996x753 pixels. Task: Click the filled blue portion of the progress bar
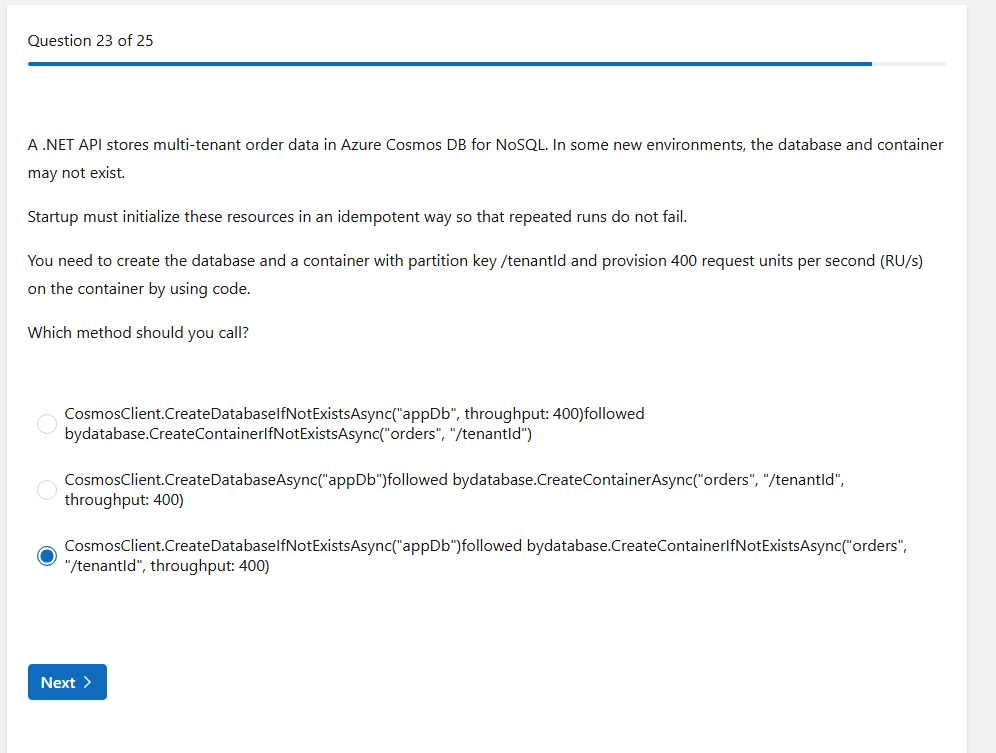[x=450, y=64]
